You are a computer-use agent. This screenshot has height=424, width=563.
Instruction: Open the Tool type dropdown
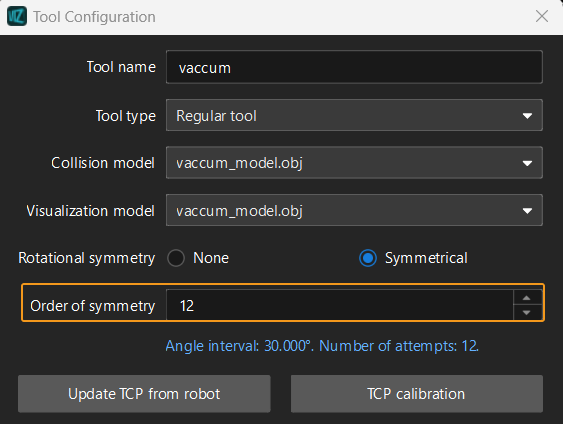pos(354,115)
